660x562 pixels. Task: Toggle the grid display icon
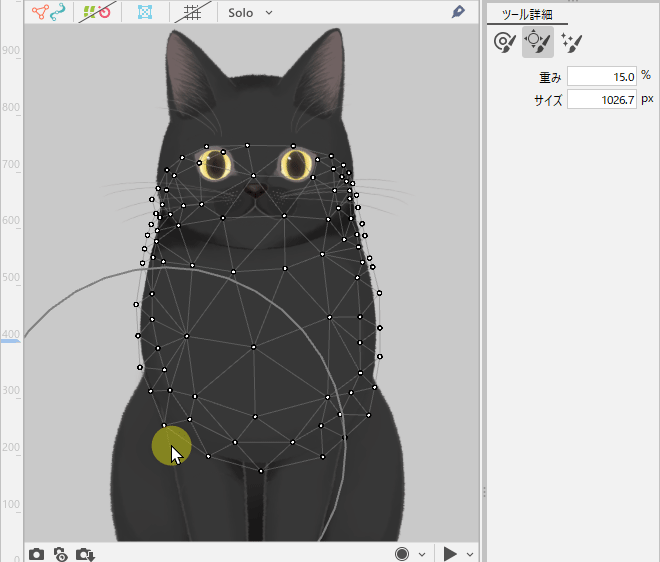click(191, 13)
